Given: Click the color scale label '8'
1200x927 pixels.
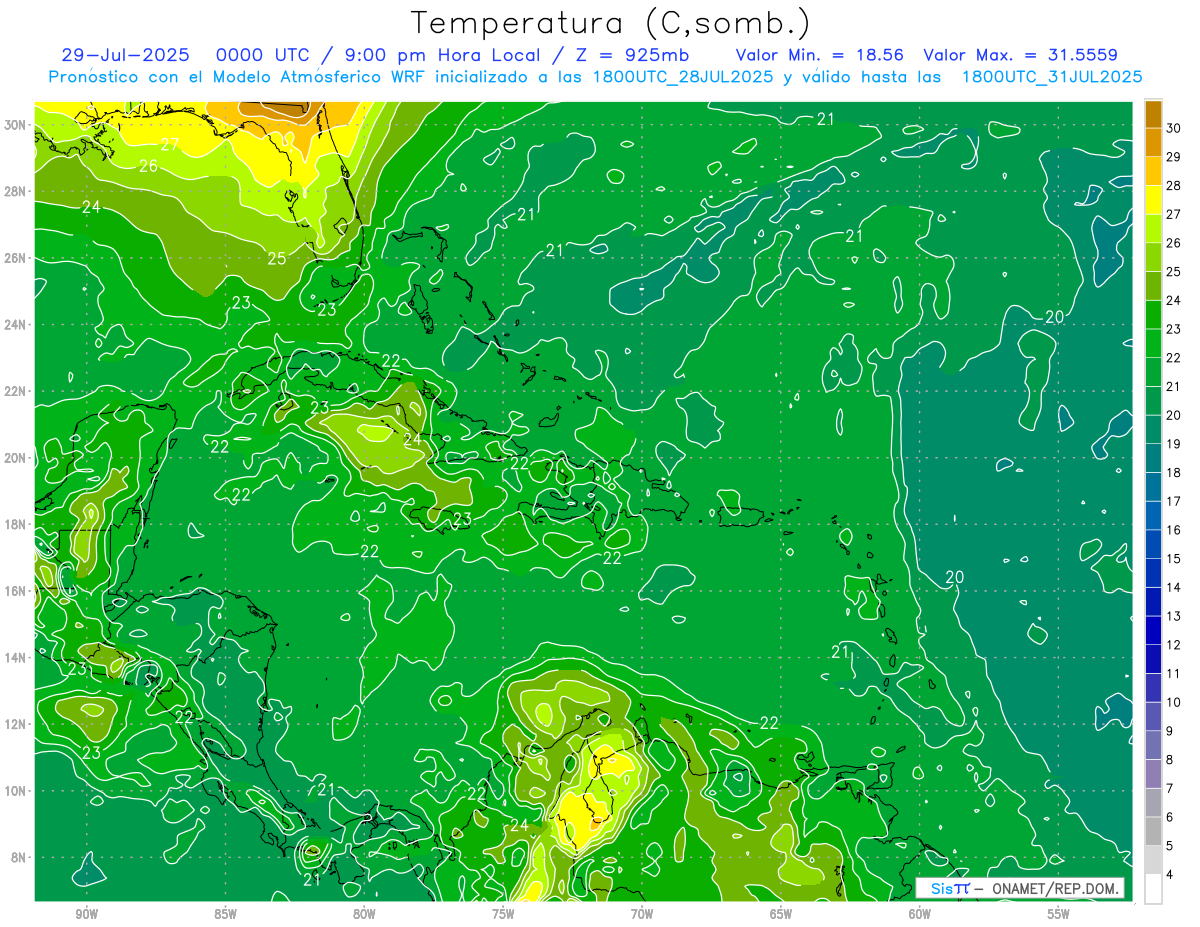Looking at the screenshot, I should (1170, 760).
